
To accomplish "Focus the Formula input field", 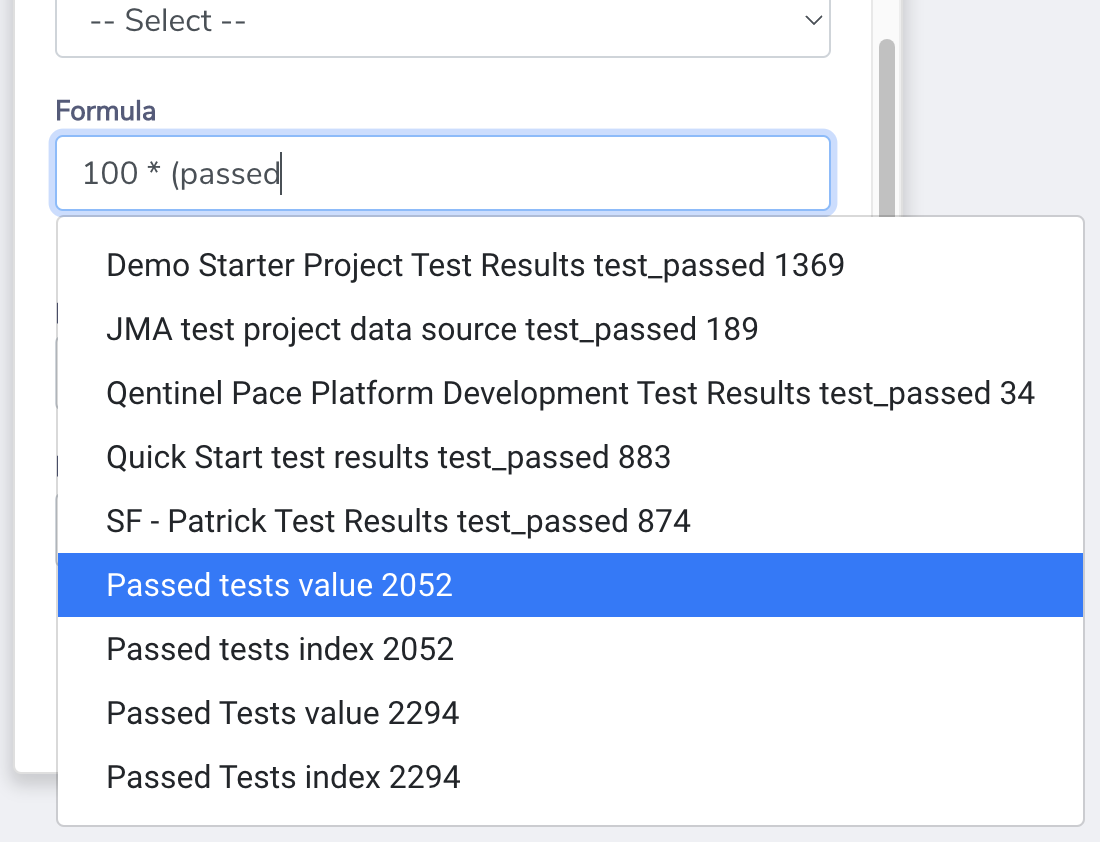I will click(x=442, y=173).
